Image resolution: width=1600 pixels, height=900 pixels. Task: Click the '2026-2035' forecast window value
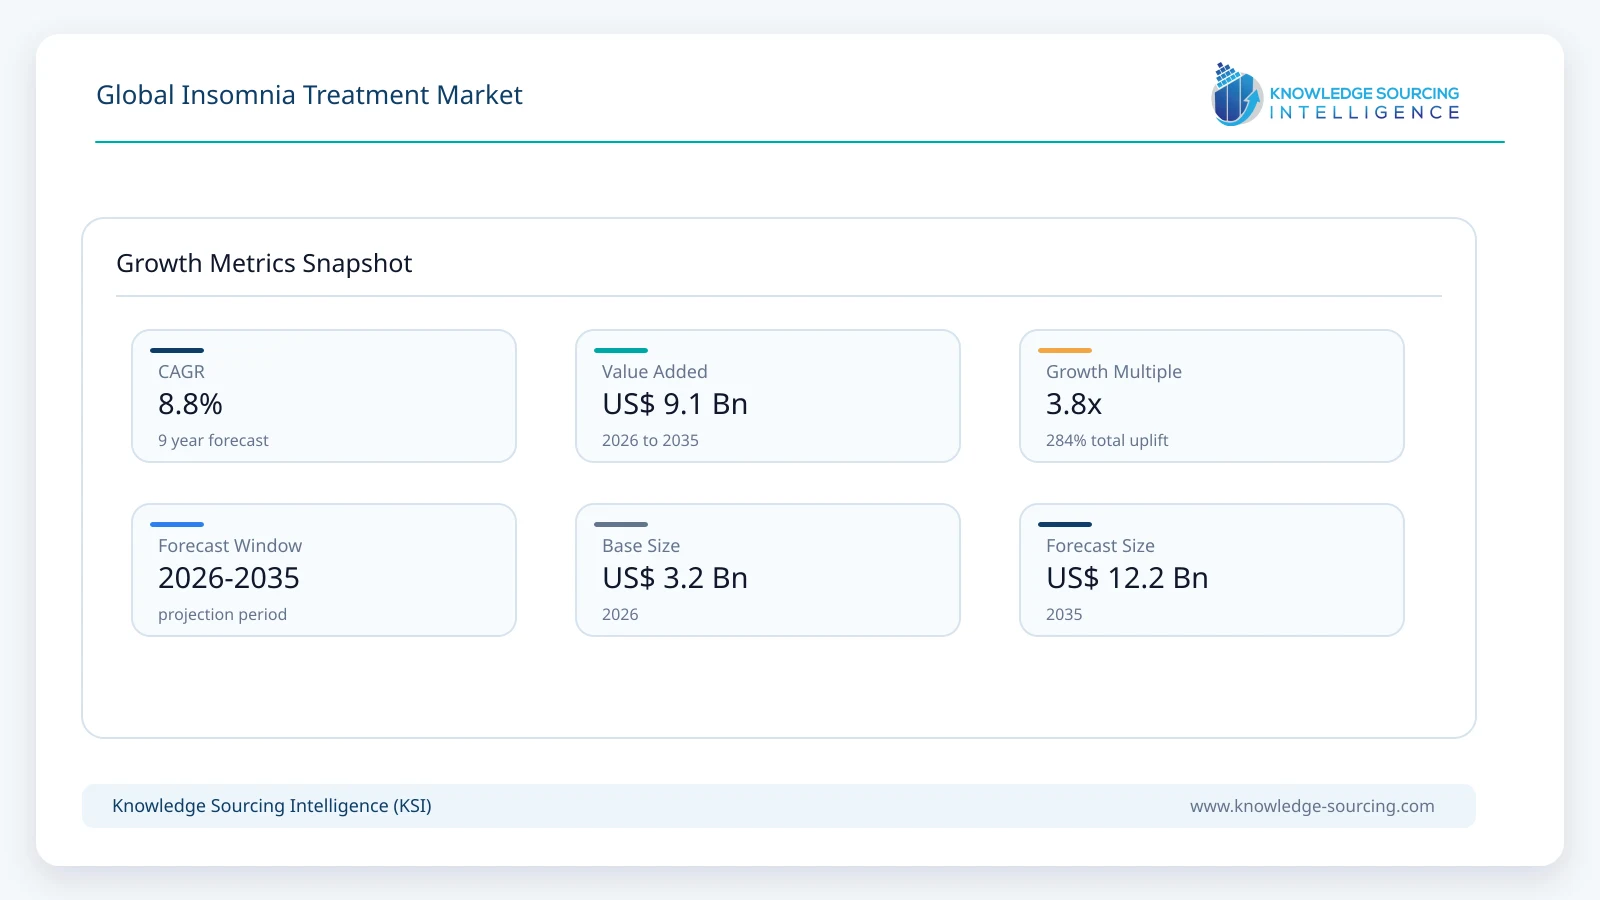229,578
